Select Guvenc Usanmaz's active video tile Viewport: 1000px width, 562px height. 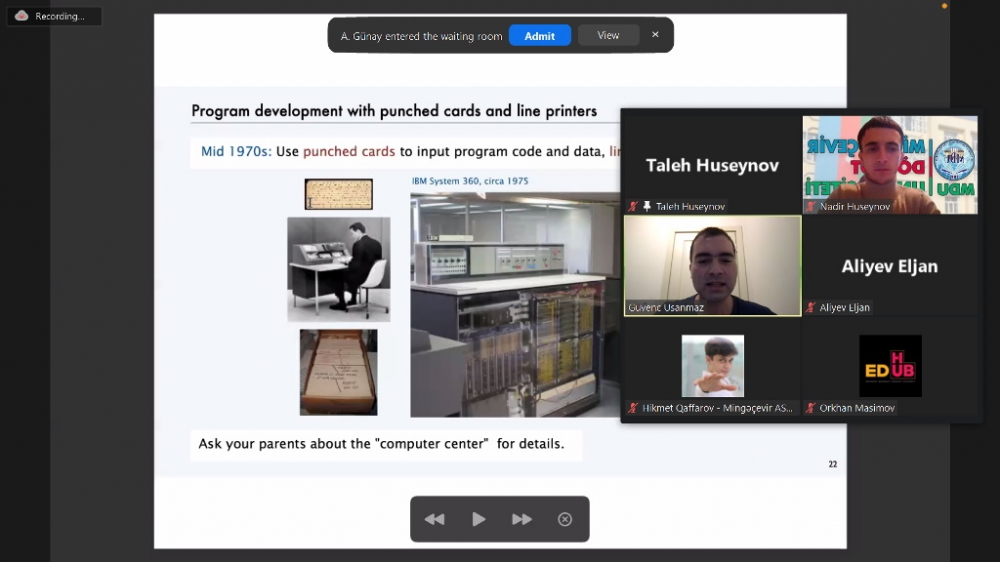pos(712,265)
